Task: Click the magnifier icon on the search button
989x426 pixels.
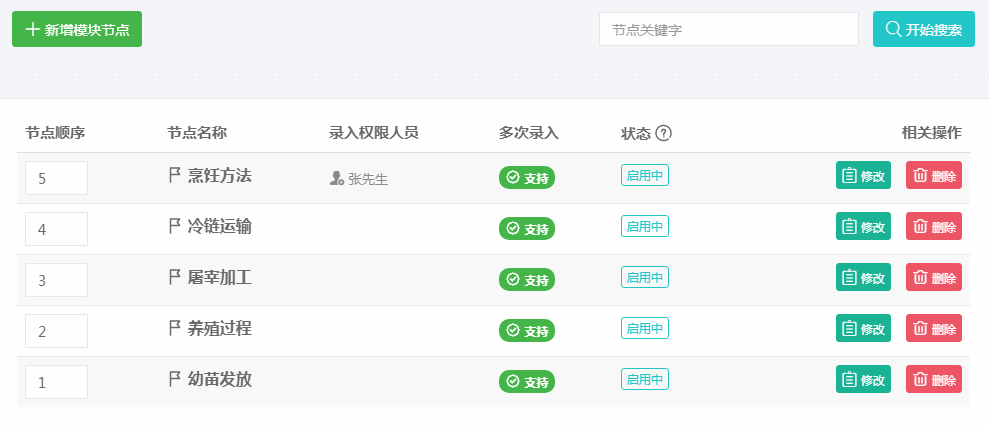Action: click(x=893, y=29)
